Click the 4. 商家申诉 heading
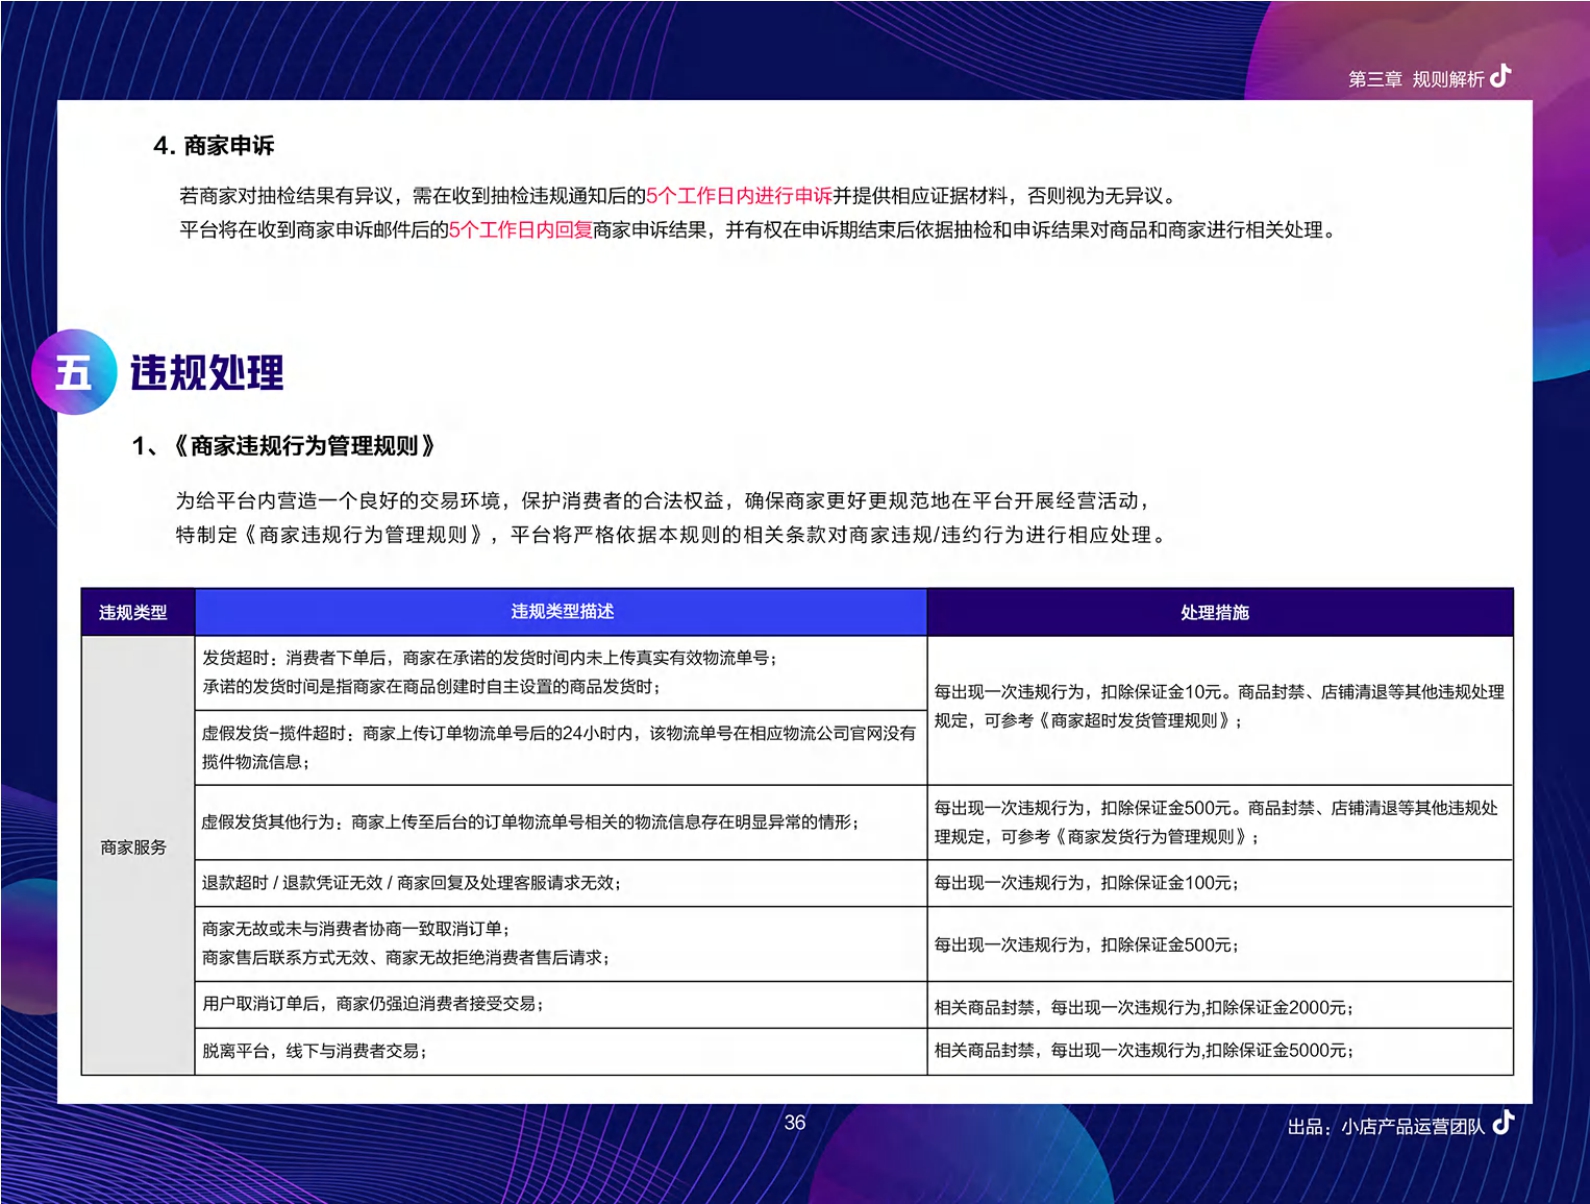Screen dimensions: 1590x1204 (x=214, y=146)
